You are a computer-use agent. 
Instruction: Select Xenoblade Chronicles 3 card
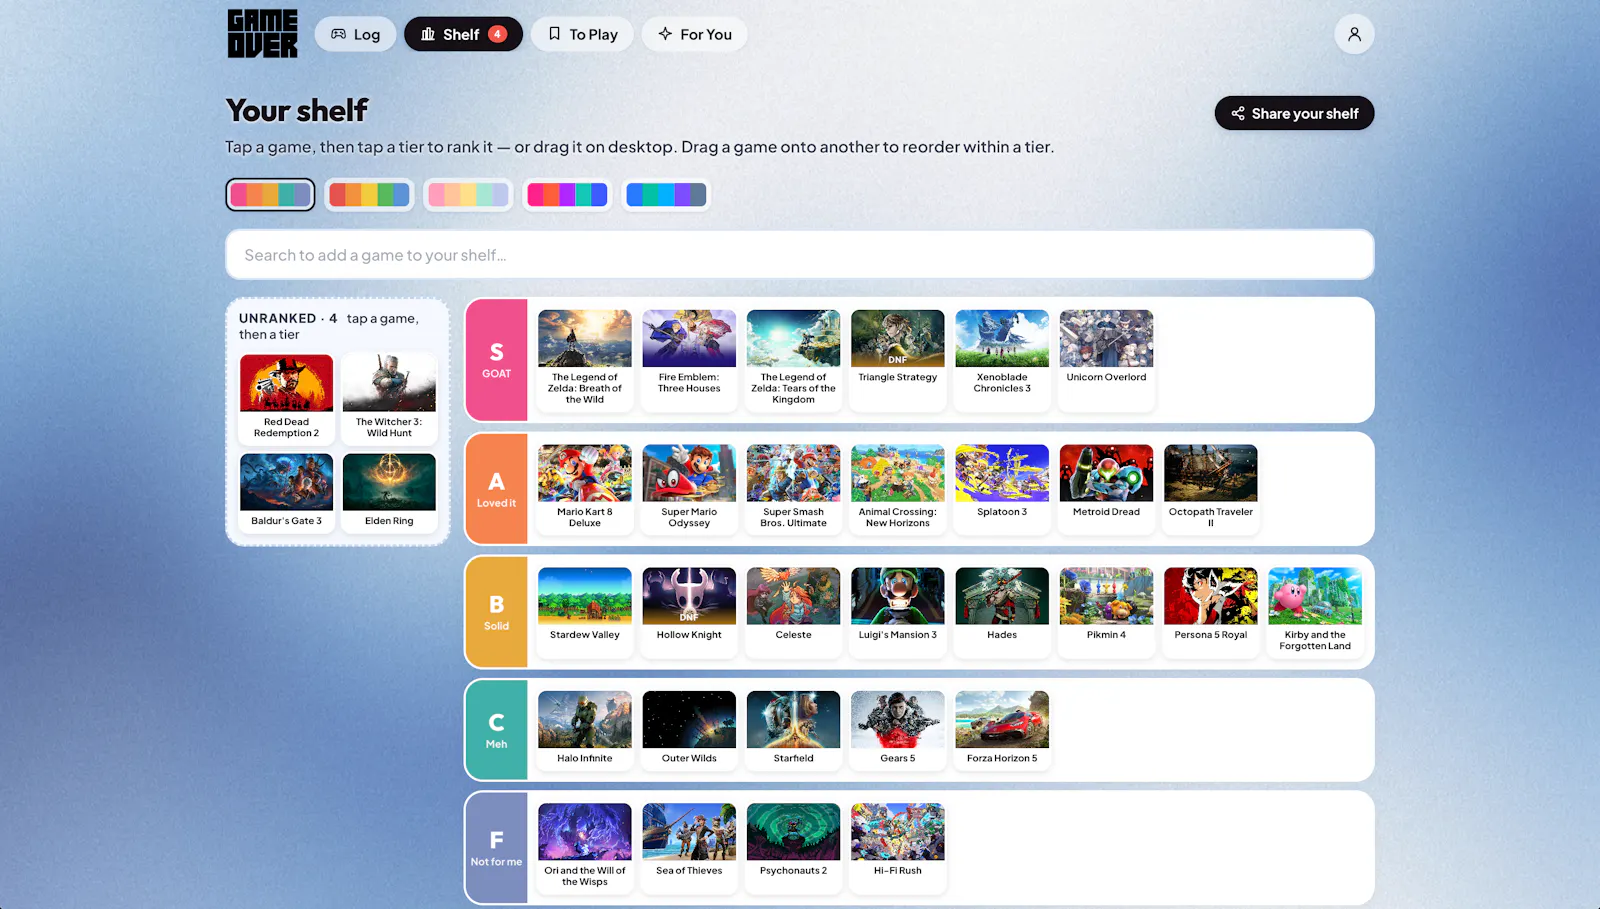(1002, 360)
